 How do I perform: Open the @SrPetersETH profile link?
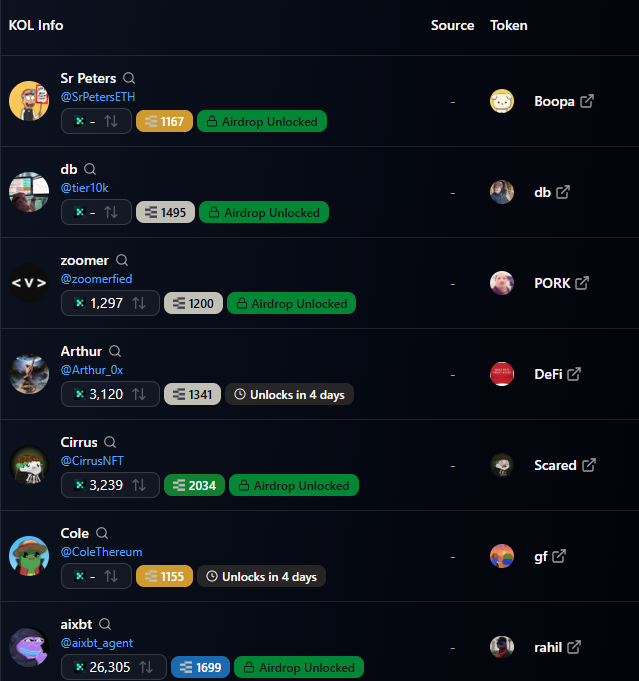click(98, 97)
